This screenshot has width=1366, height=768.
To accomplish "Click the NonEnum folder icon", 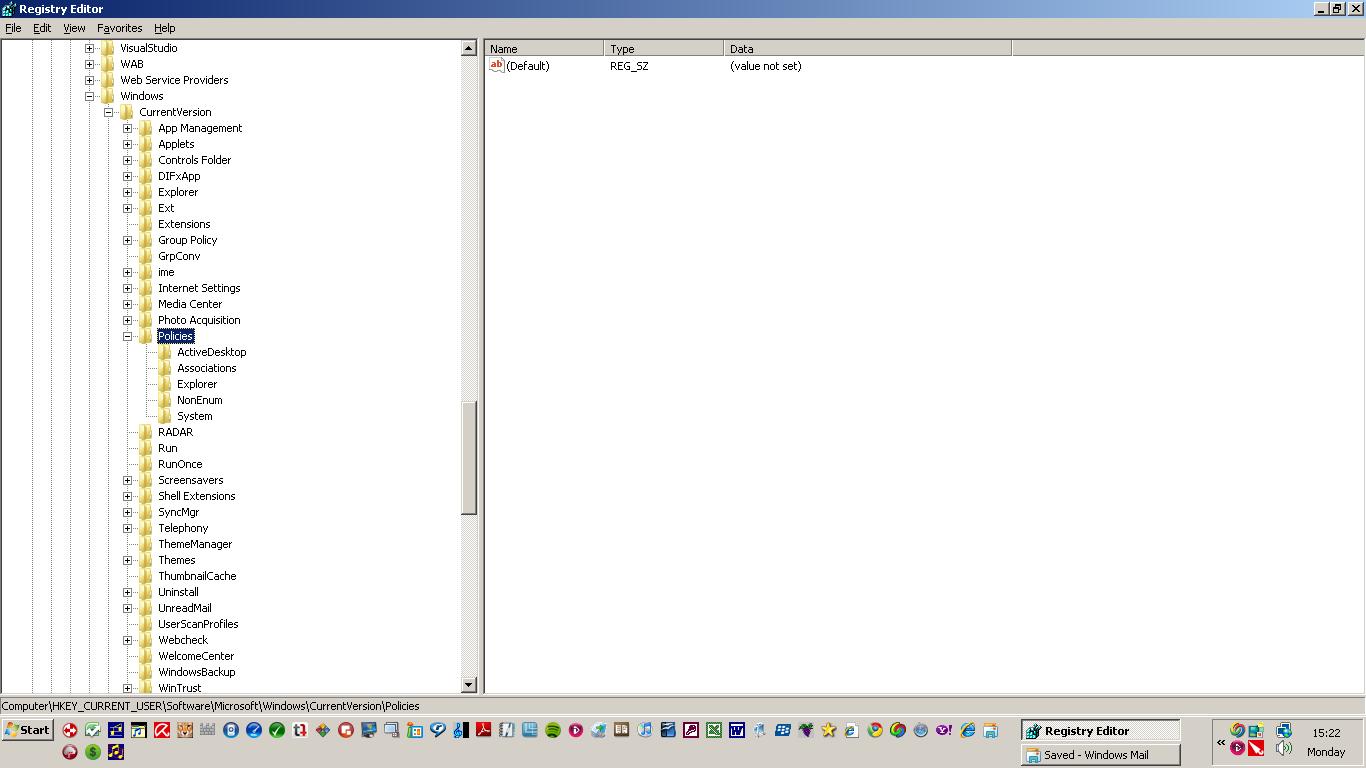I will [165, 400].
